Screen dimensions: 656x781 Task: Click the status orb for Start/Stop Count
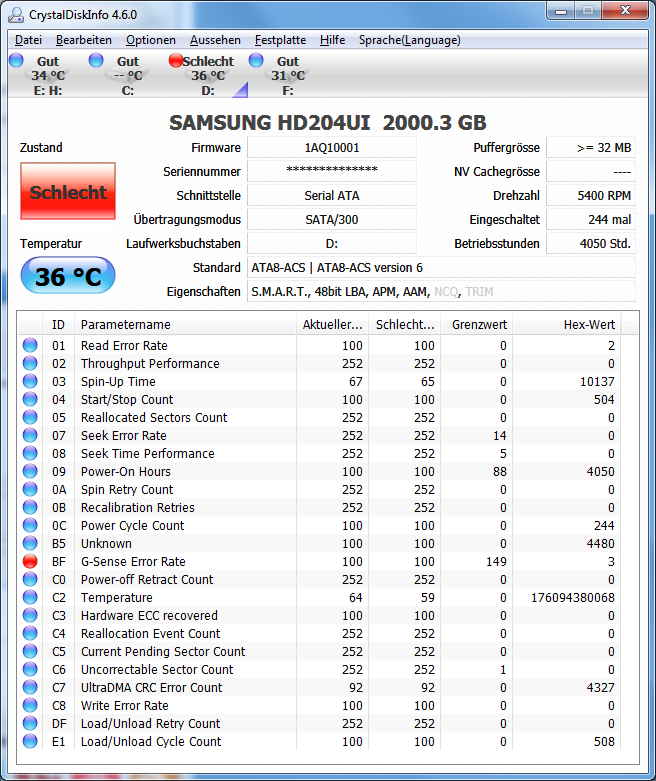click(30, 399)
